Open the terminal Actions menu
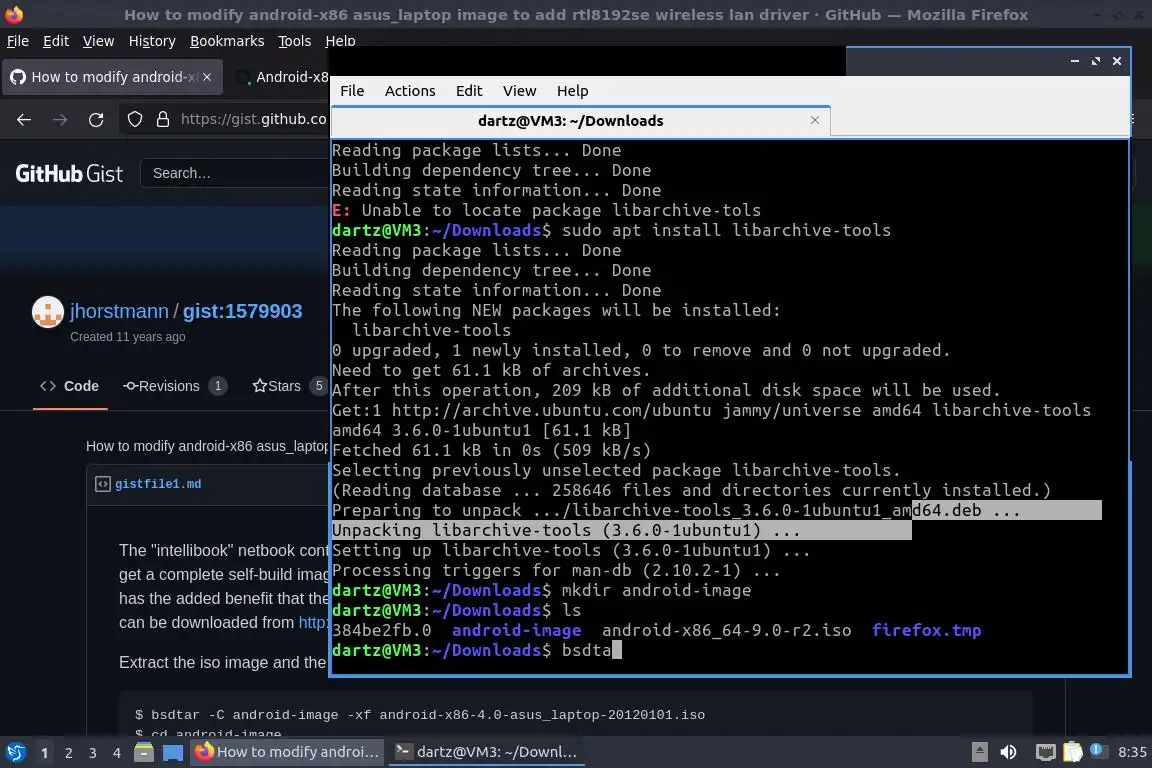 coord(410,90)
